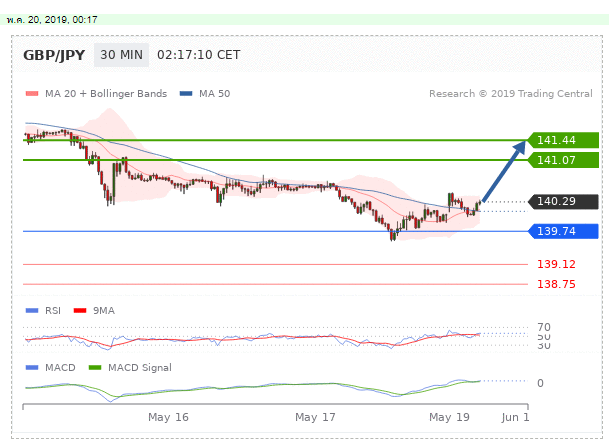Click the GBP/JPY pair title

click(54, 55)
